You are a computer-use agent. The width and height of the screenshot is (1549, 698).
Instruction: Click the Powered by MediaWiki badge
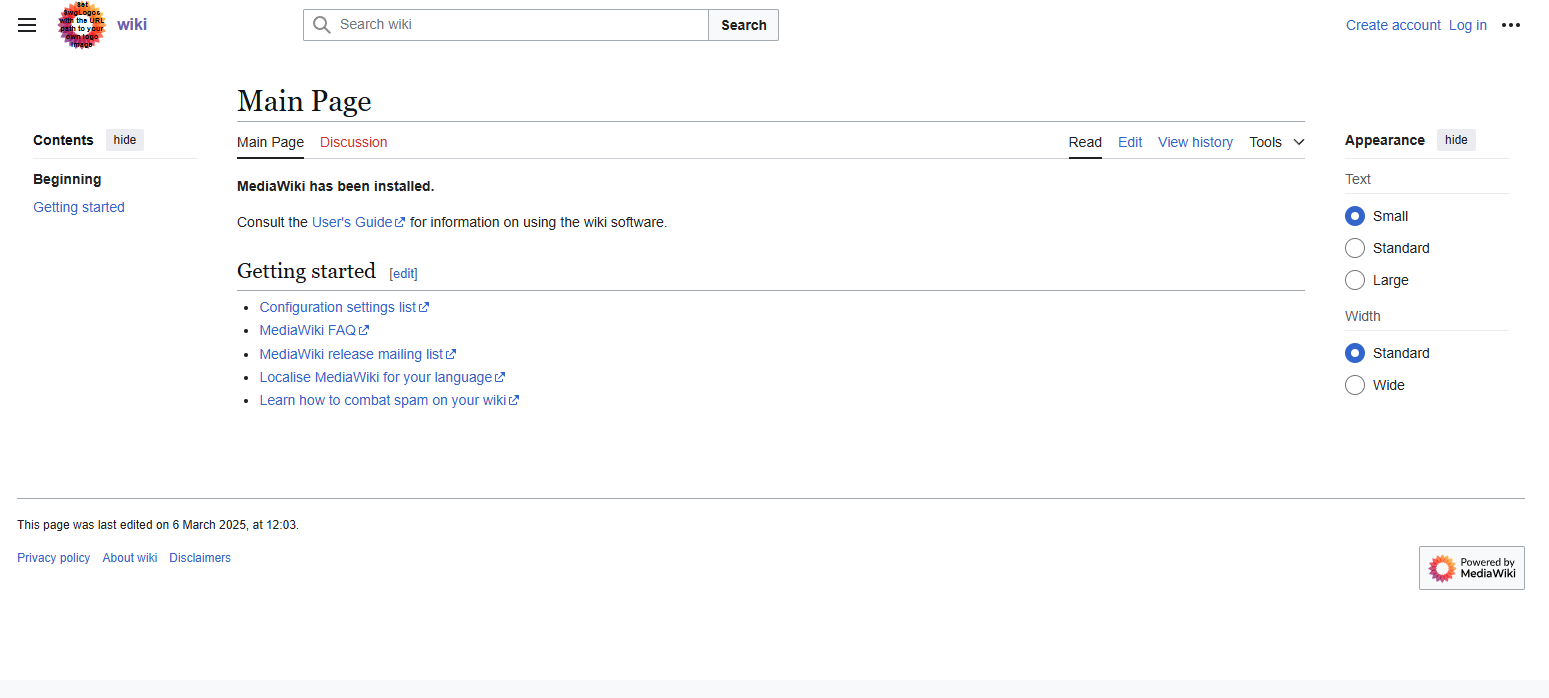[x=1472, y=568]
